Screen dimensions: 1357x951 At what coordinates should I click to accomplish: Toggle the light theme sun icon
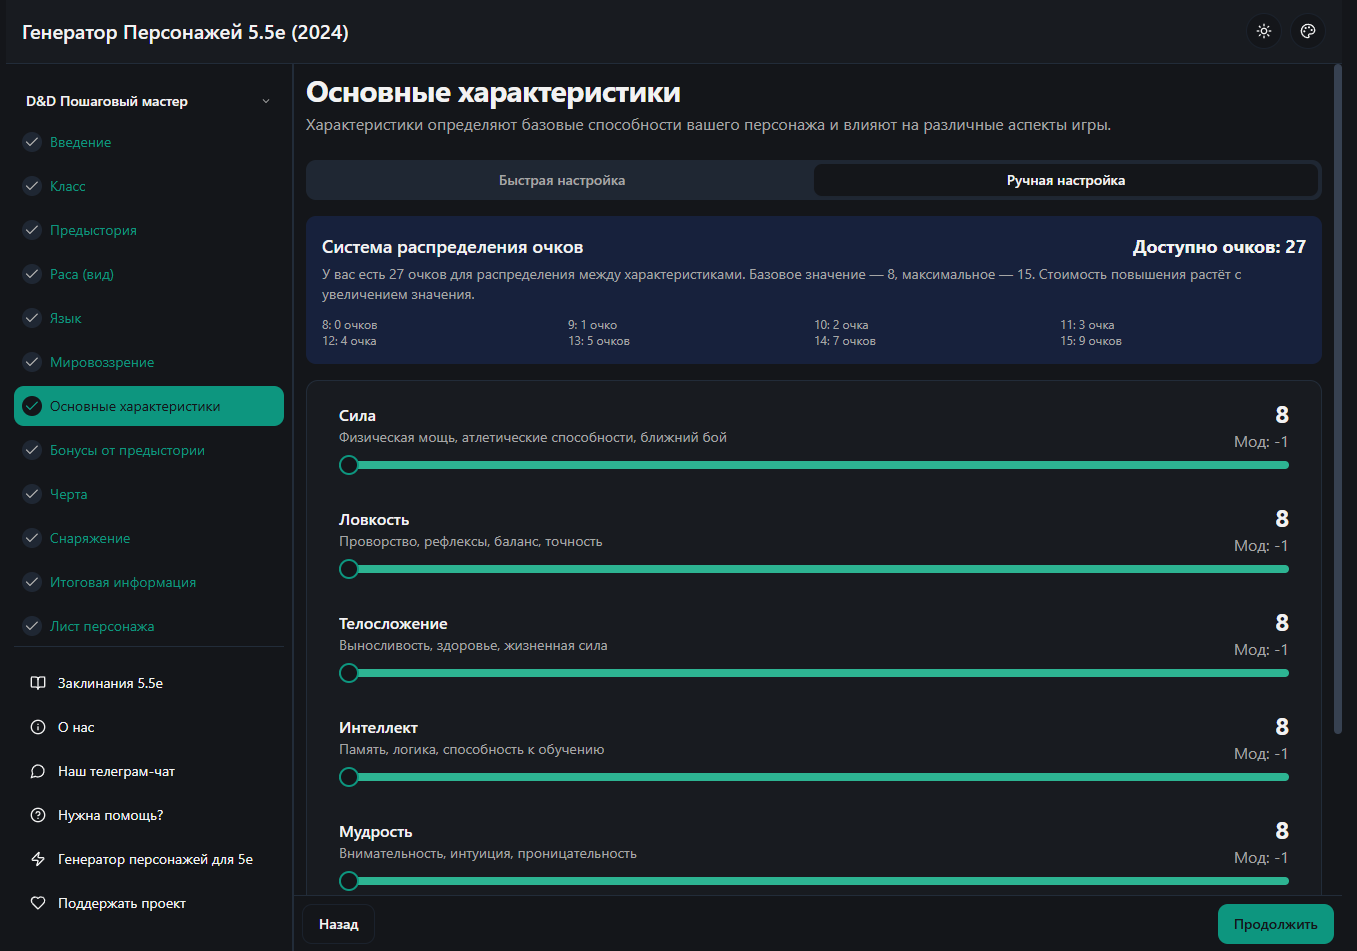click(1264, 31)
